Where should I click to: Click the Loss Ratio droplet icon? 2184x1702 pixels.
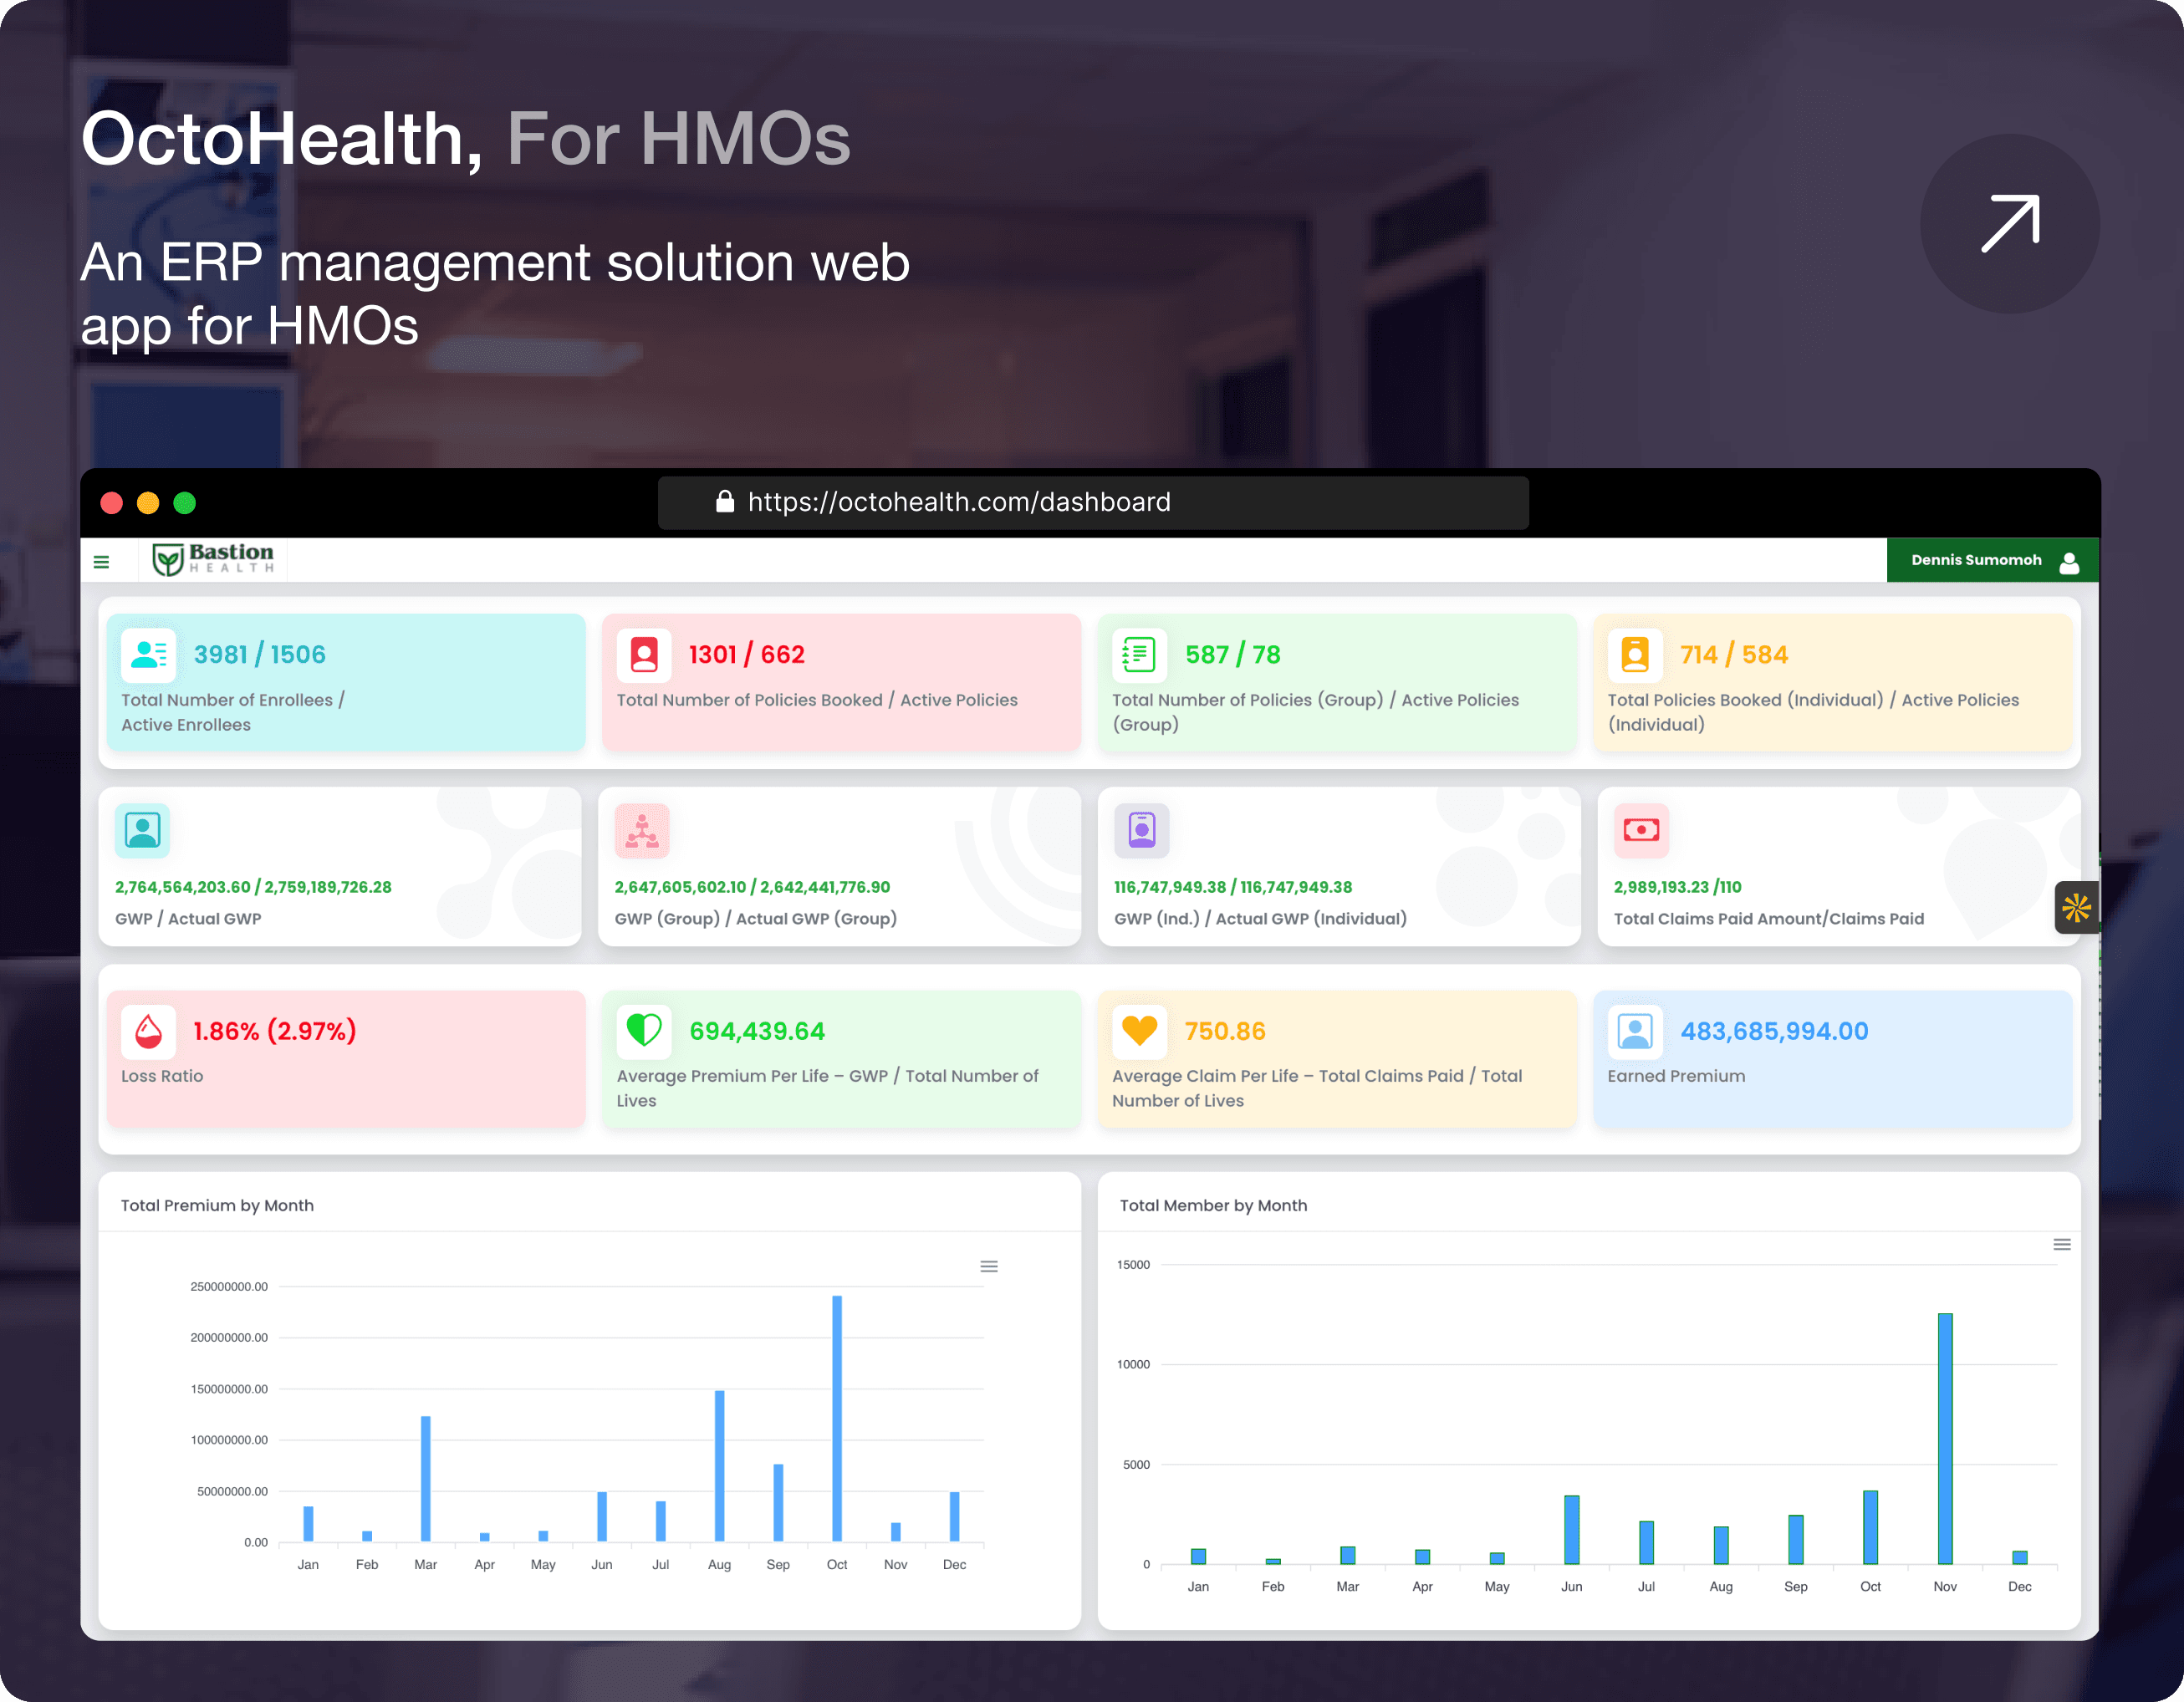pos(146,1031)
